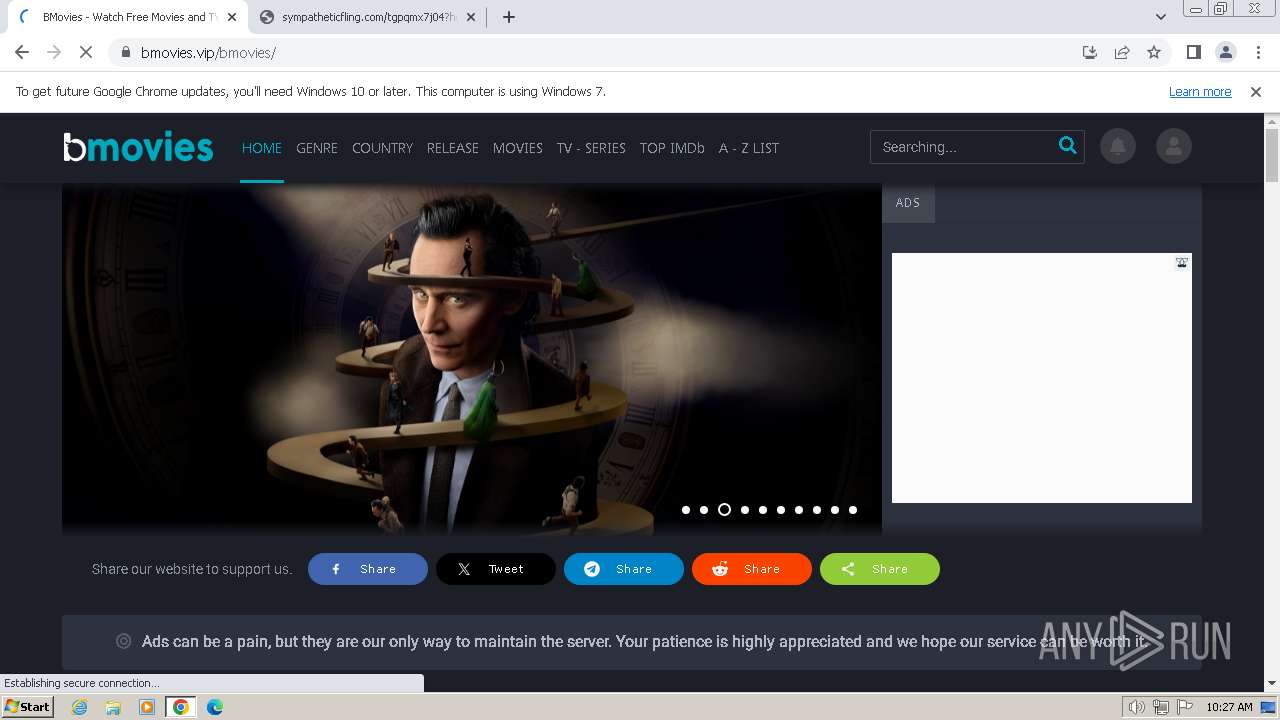
Task: Open TOP IMDb list
Action: [672, 148]
